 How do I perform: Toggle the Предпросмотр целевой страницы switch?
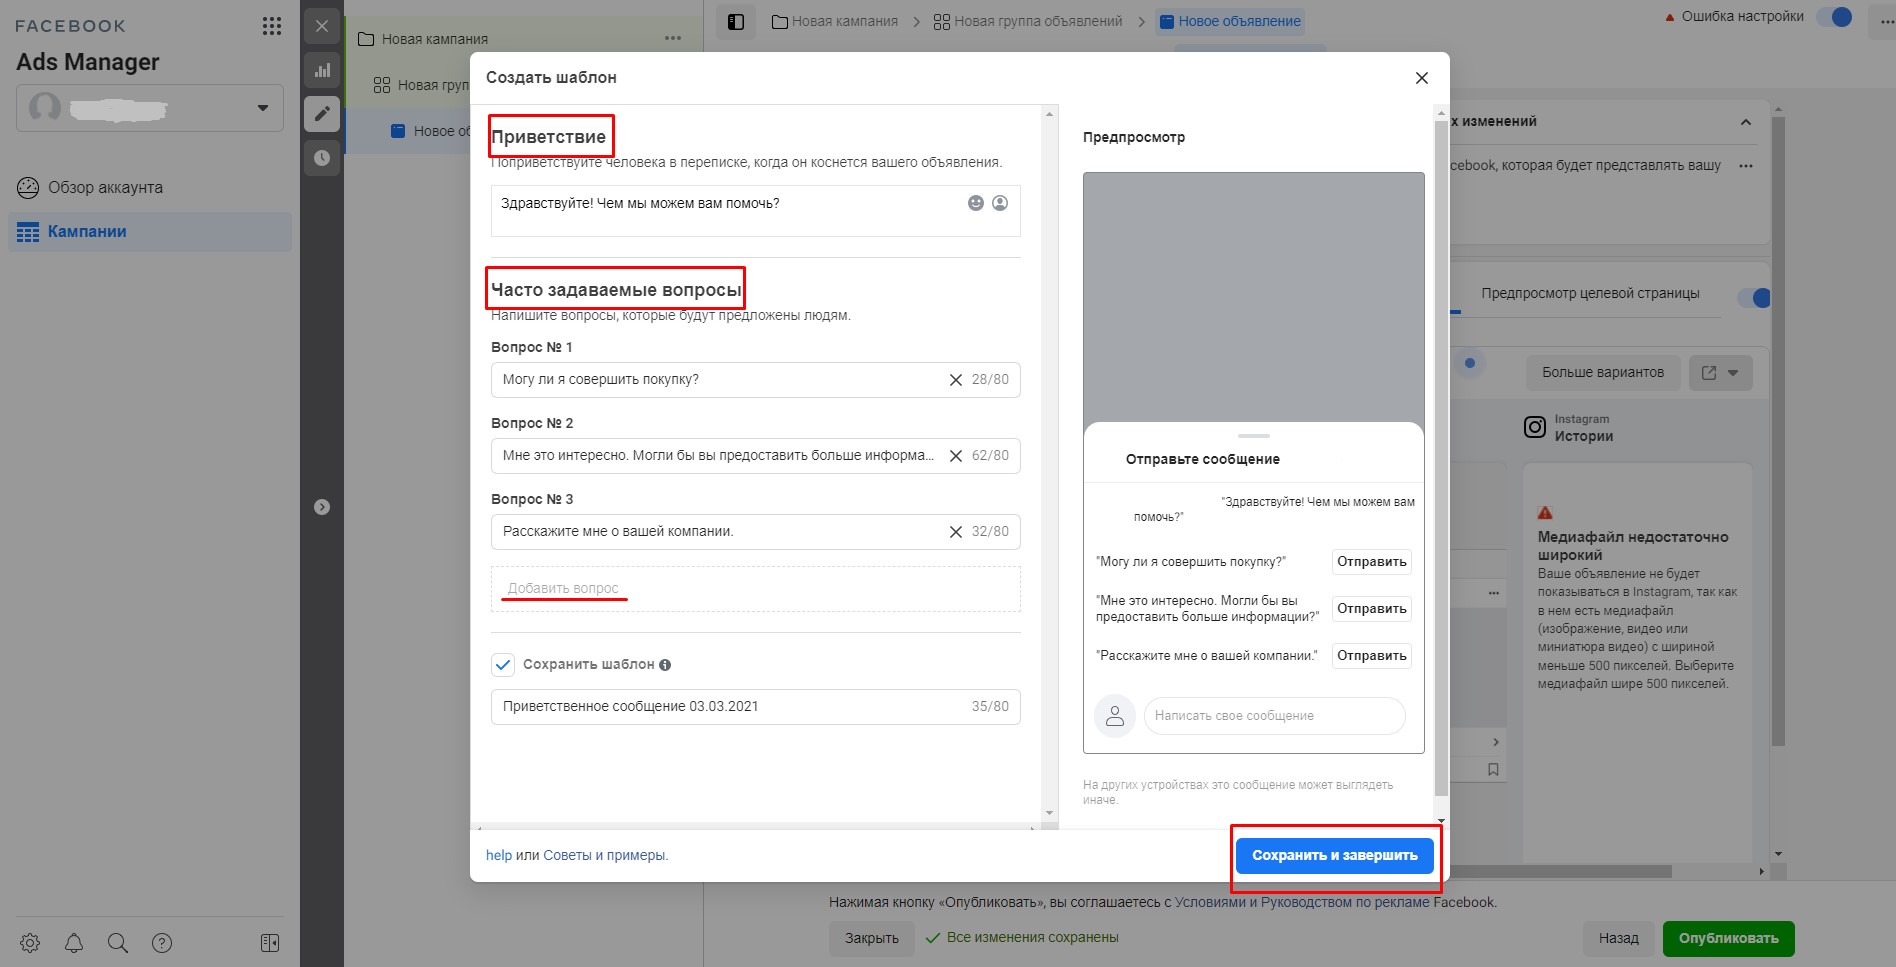1755,297
